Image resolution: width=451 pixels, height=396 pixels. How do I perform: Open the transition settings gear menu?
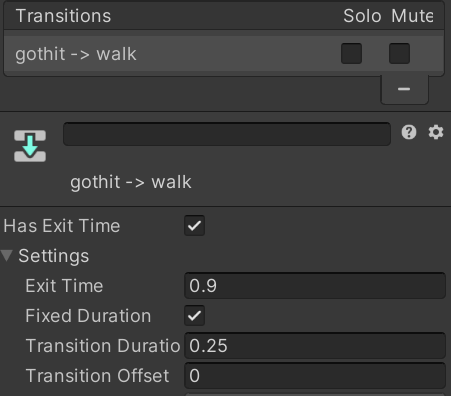(x=436, y=132)
